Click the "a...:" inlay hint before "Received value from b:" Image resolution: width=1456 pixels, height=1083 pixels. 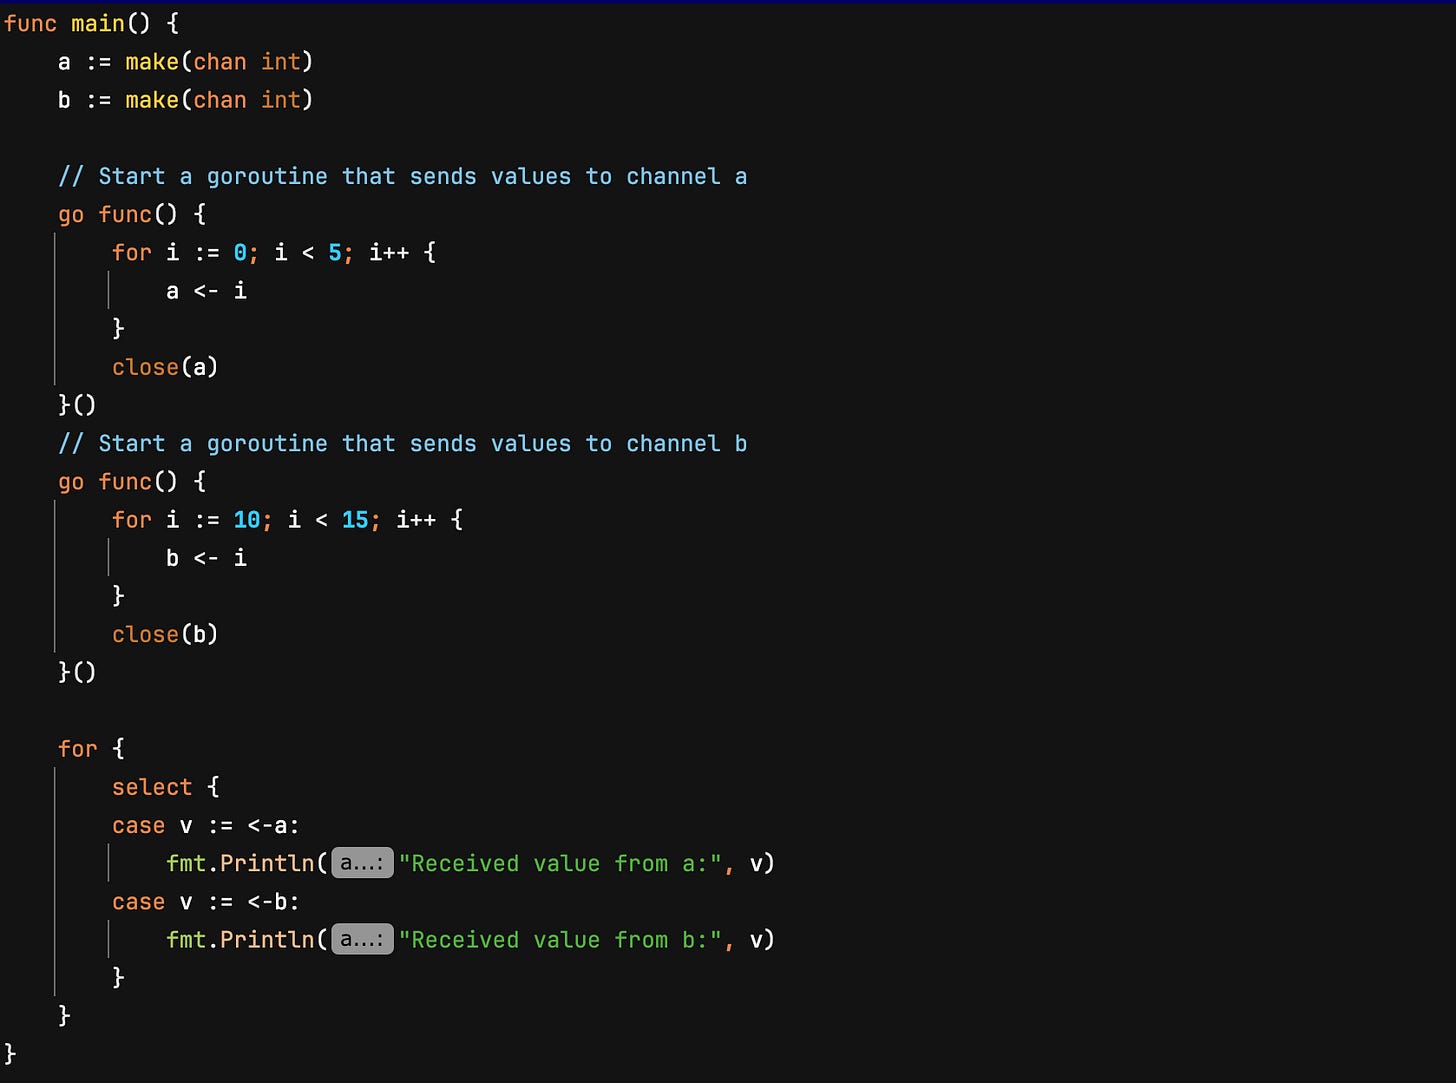pyautogui.click(x=362, y=940)
